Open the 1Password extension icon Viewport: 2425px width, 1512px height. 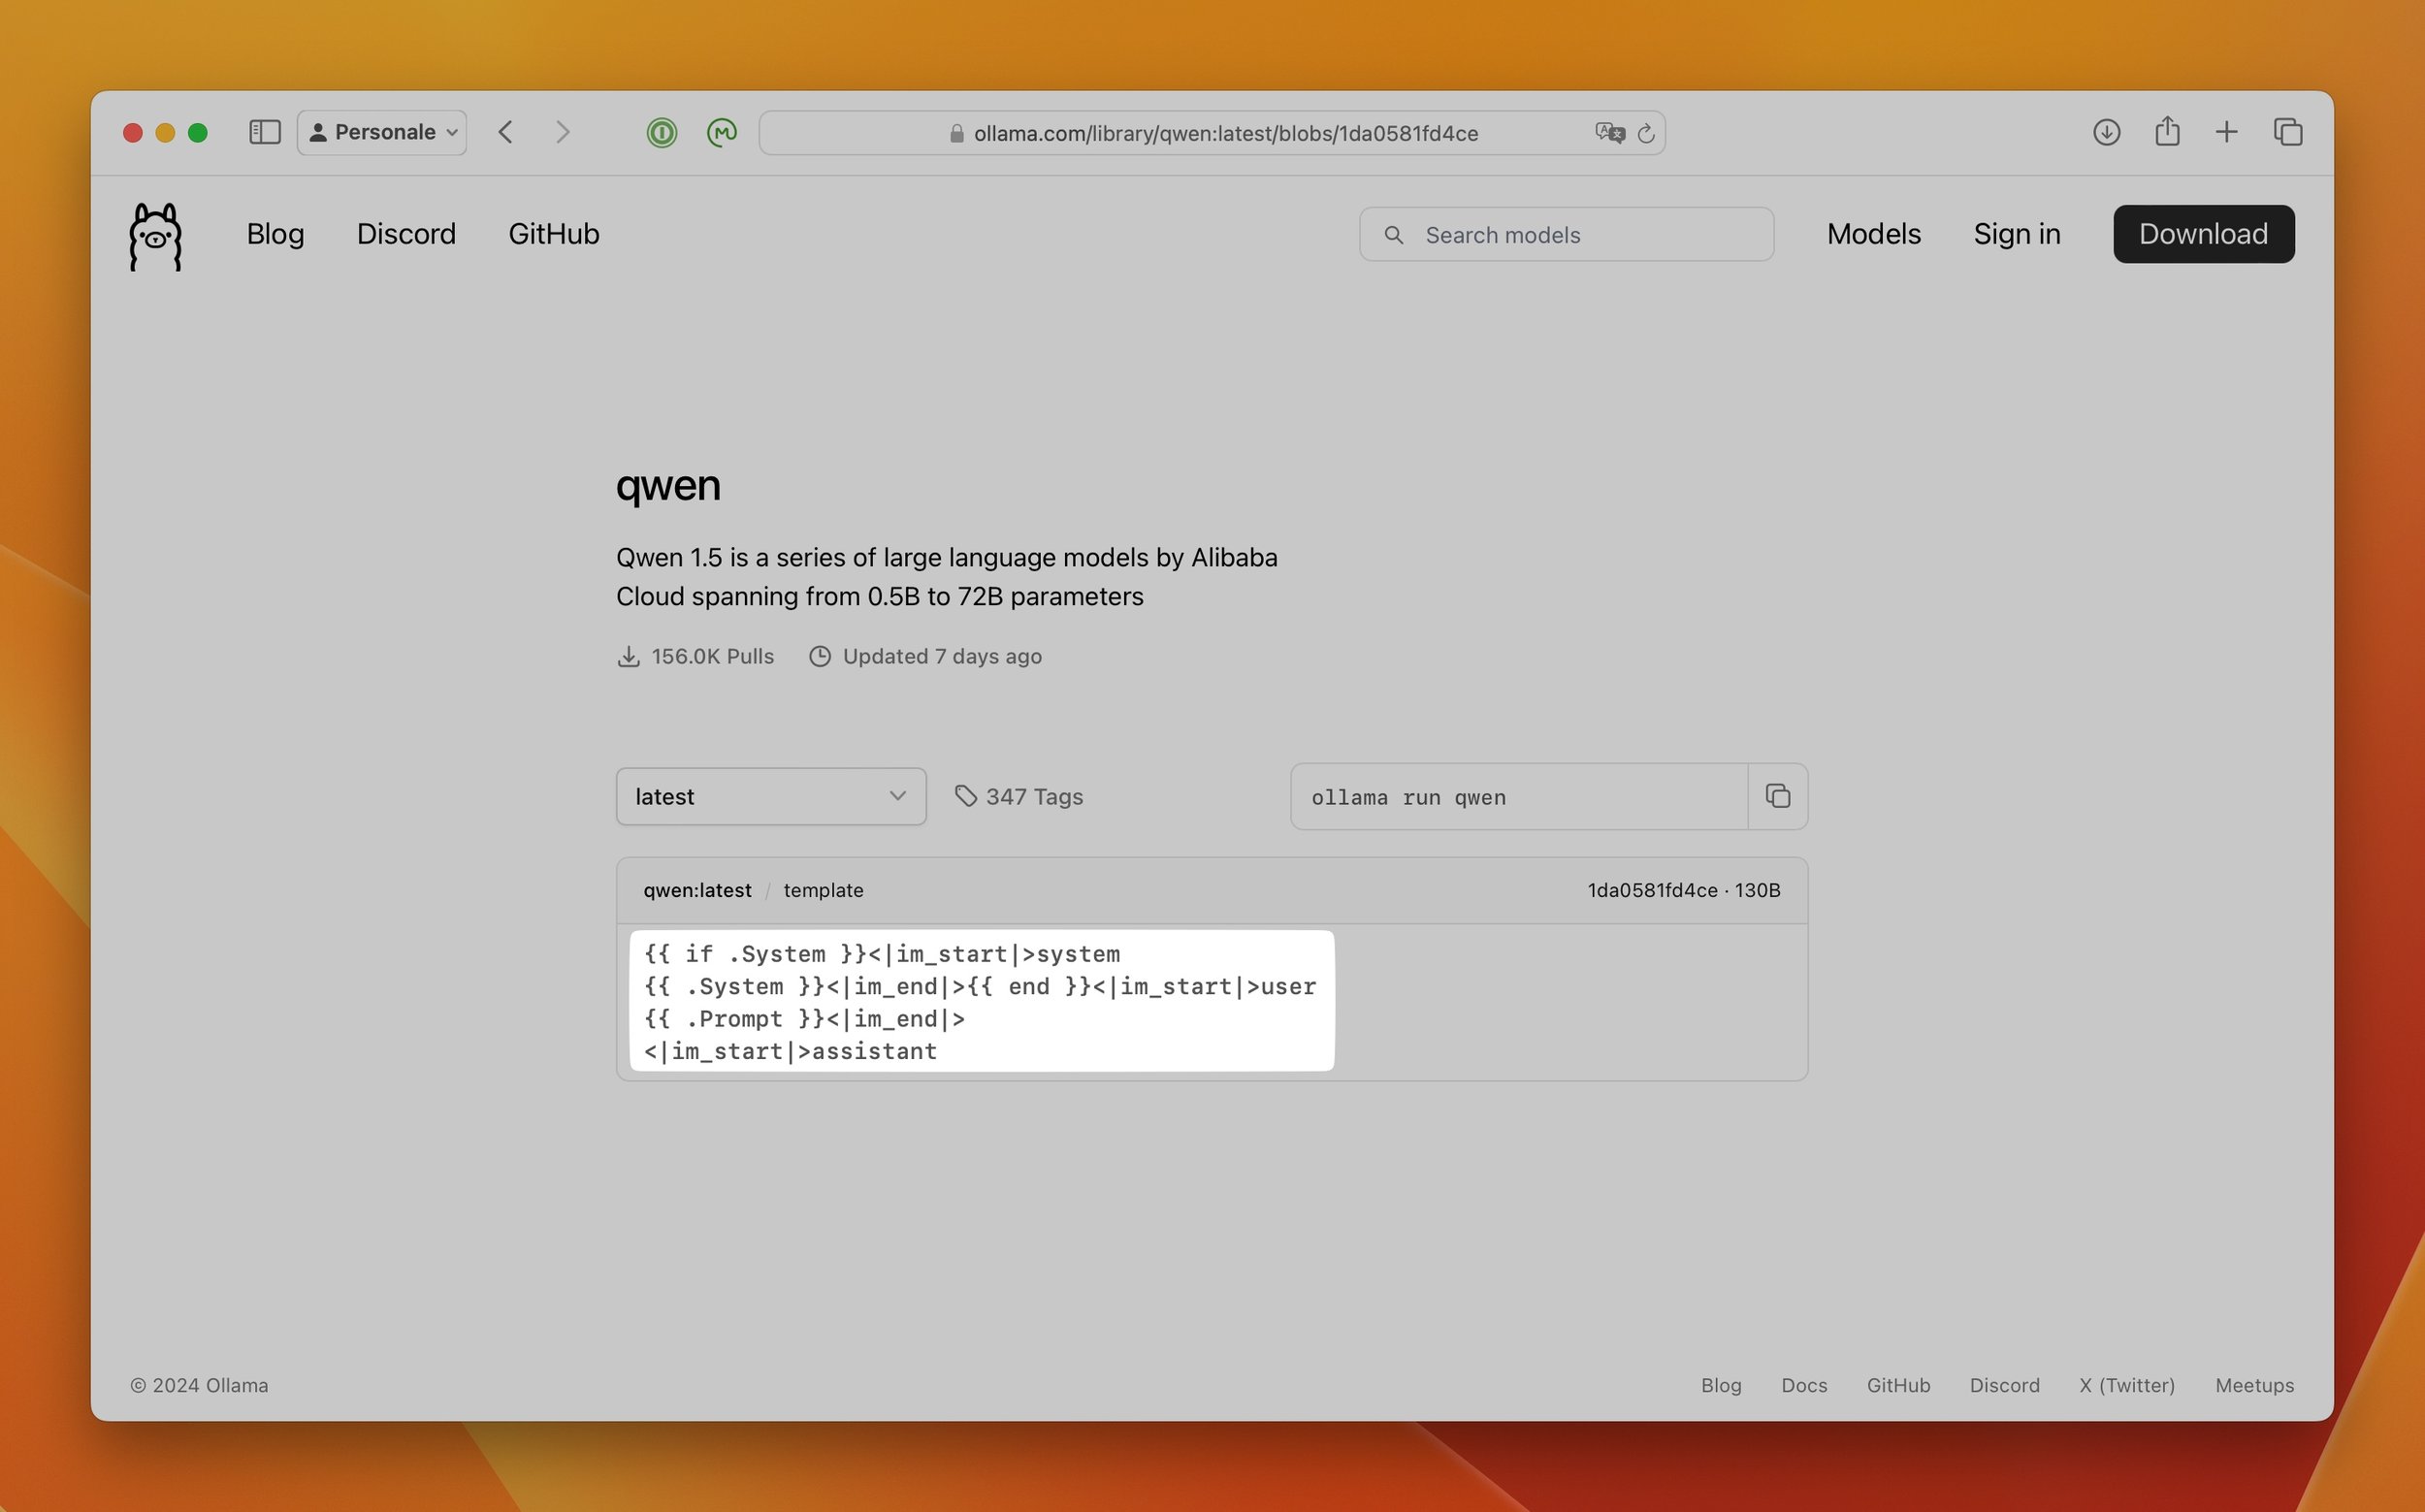pyautogui.click(x=661, y=132)
